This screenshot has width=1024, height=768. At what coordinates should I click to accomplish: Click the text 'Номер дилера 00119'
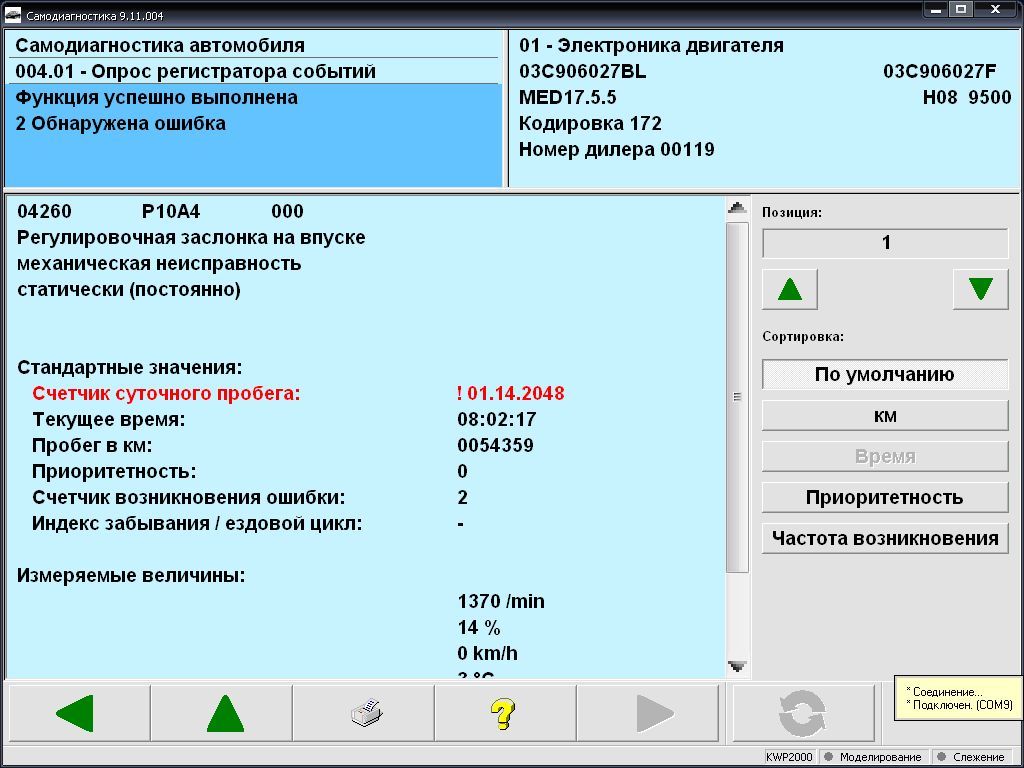click(616, 150)
